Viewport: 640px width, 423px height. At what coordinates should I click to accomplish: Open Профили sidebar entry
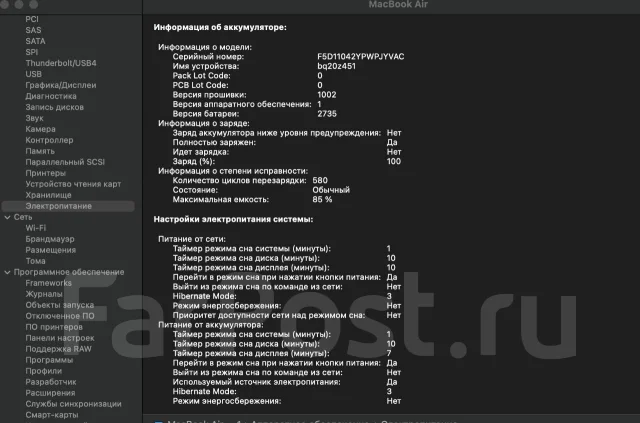[x=44, y=372]
